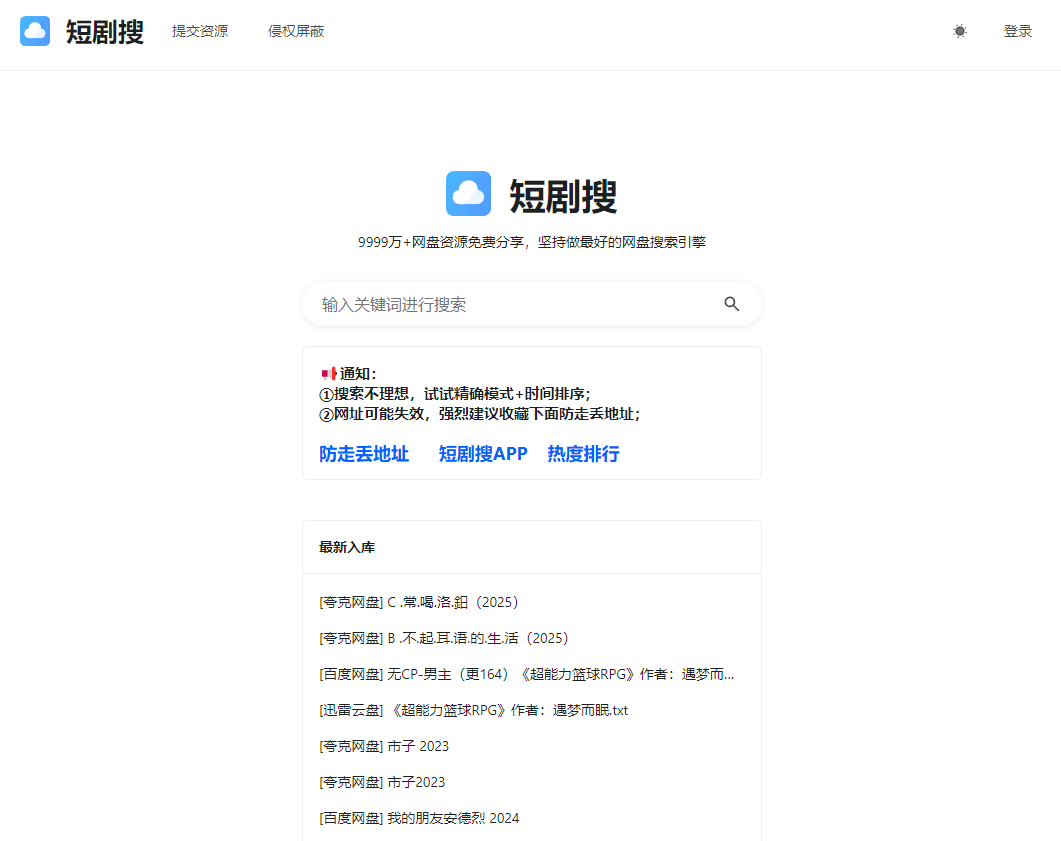Open 百度网盘 无CP-男主 超能力篮球RPG entry
1061x841 pixels.
(526, 674)
